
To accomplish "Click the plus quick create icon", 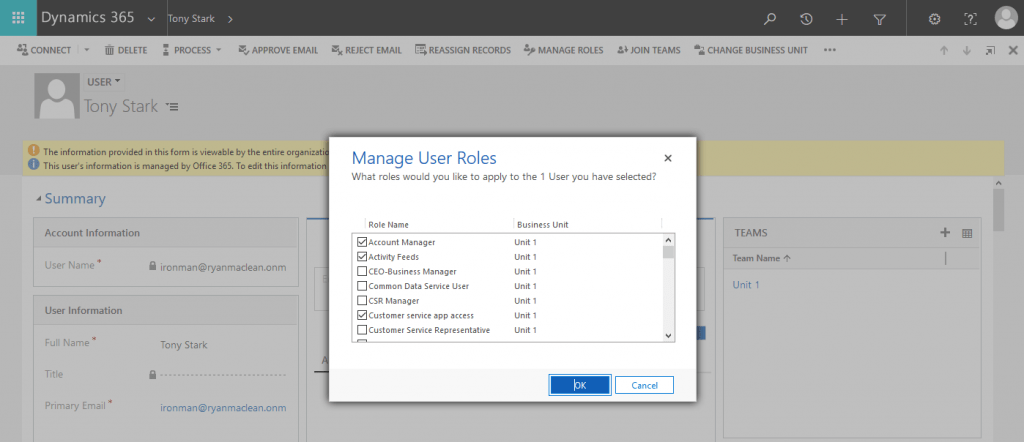I will (x=842, y=19).
